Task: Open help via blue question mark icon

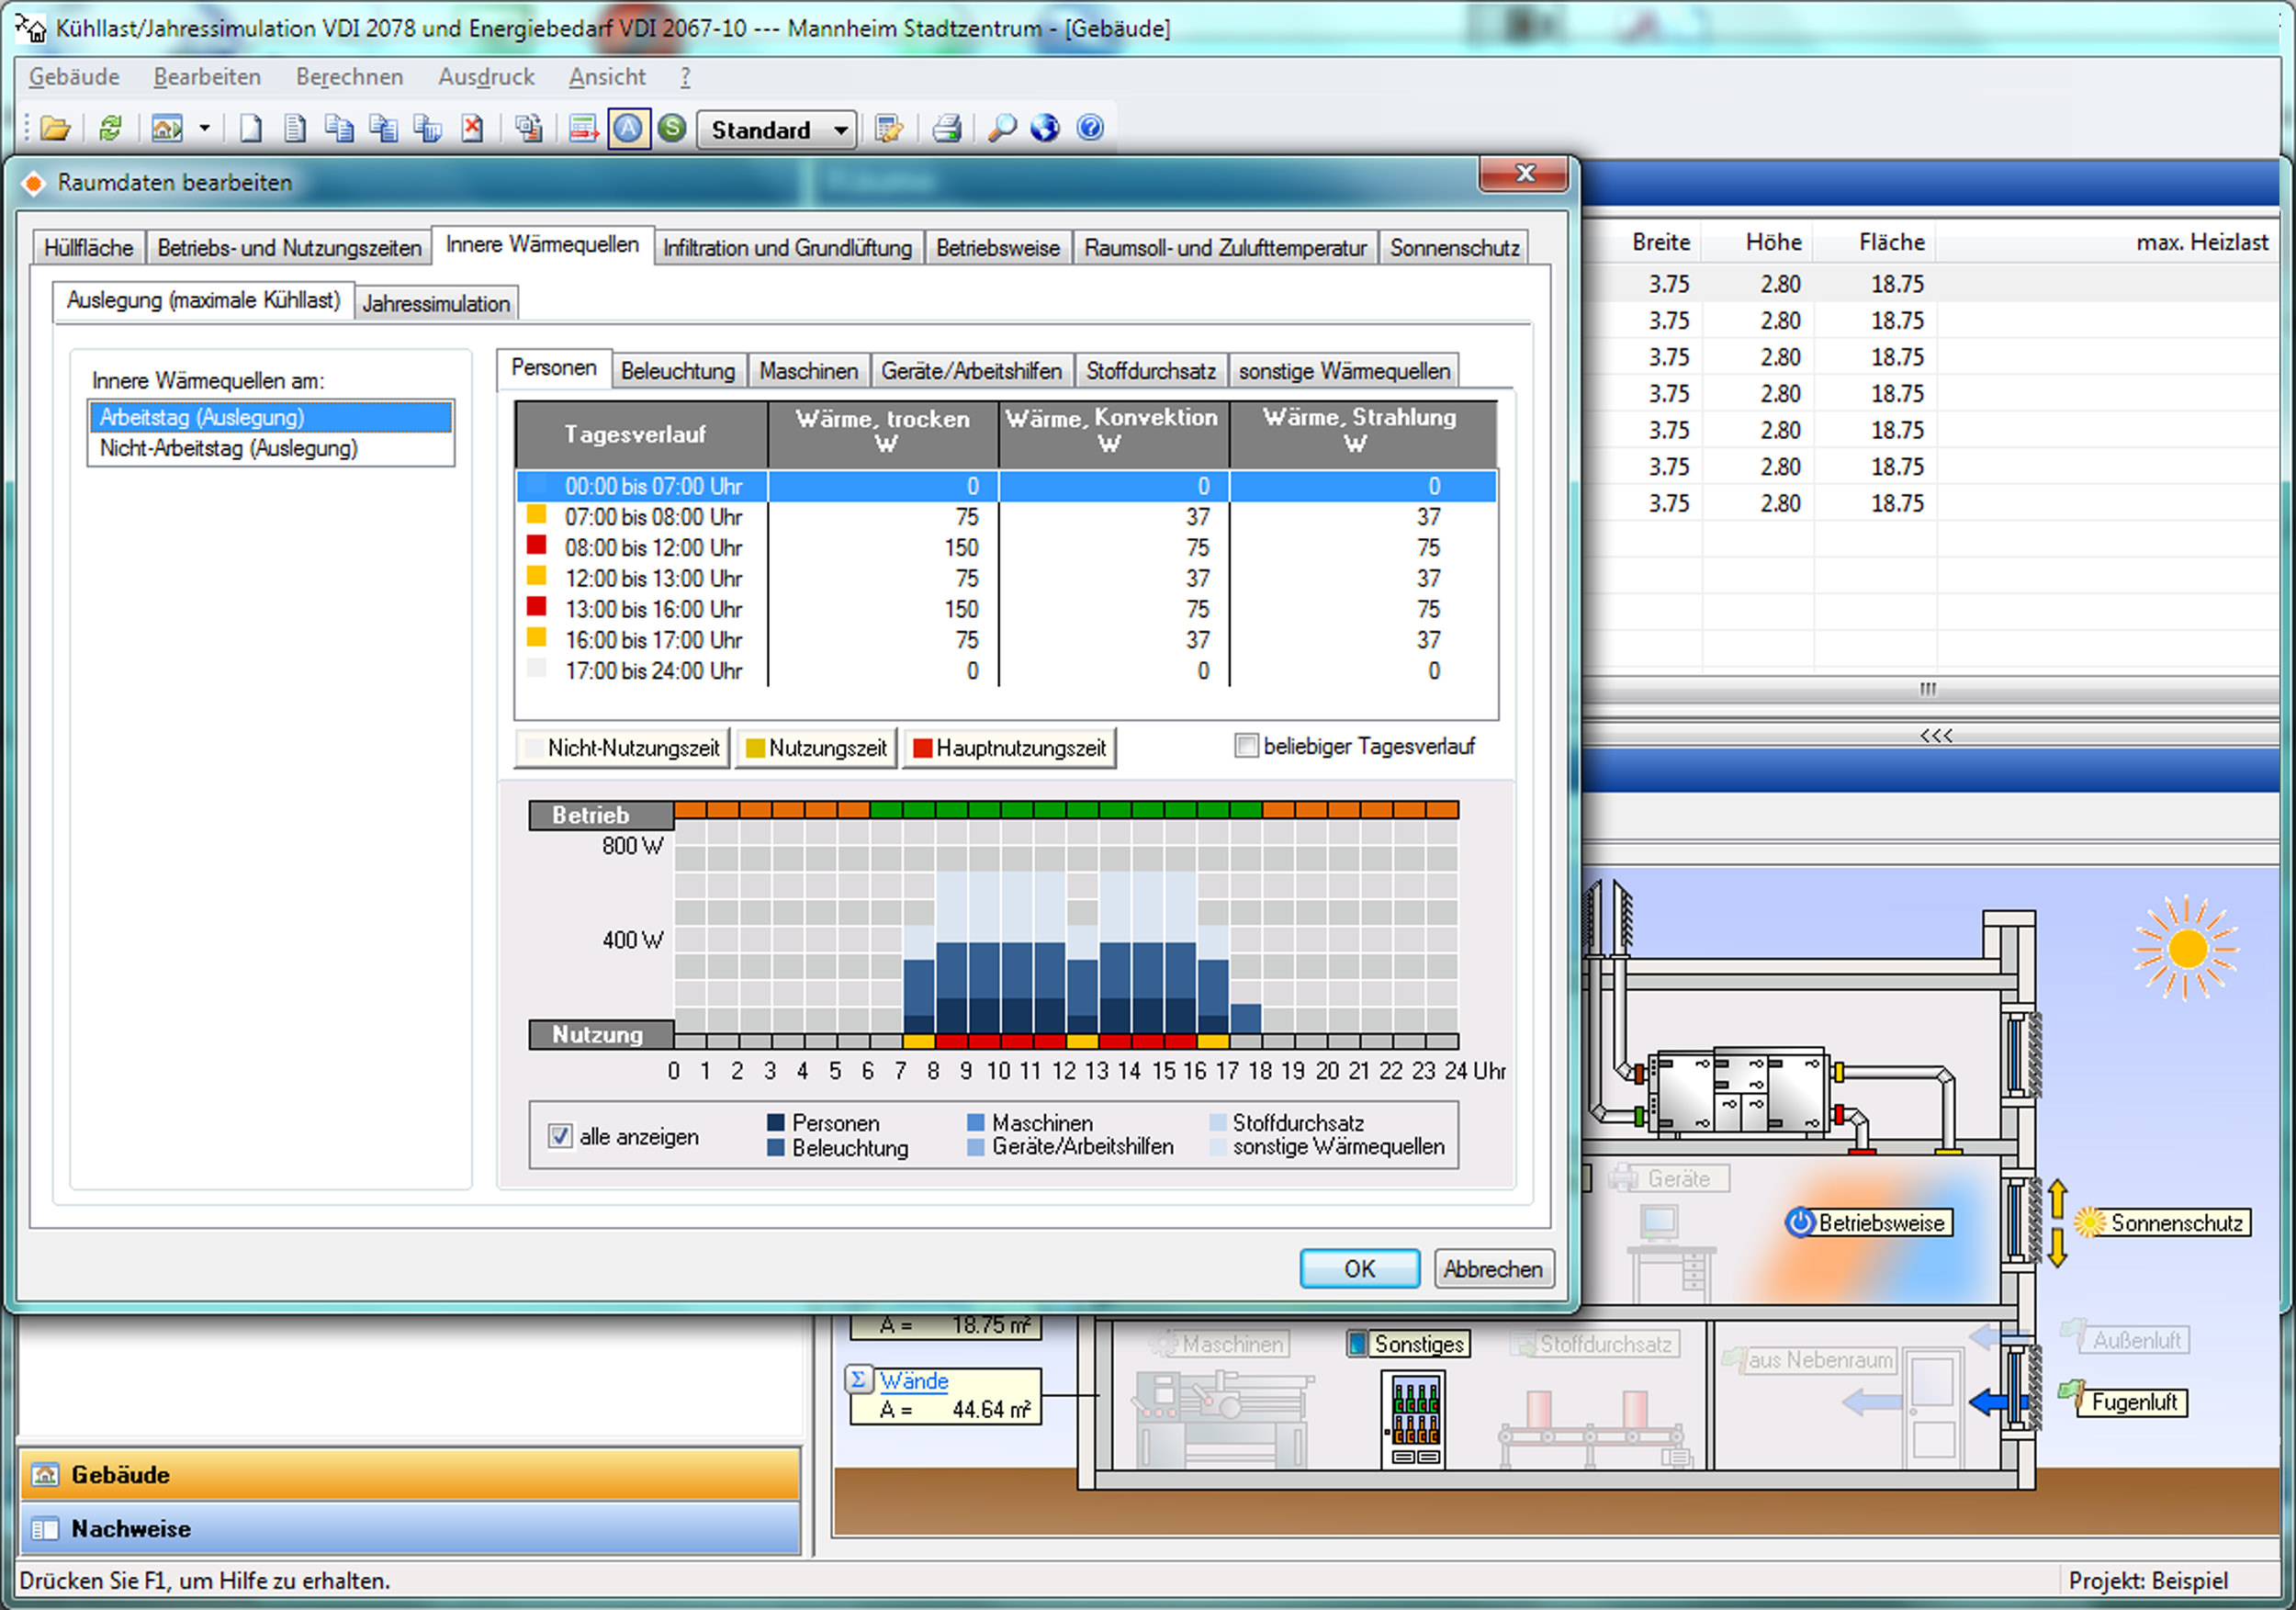Action: pos(1090,129)
